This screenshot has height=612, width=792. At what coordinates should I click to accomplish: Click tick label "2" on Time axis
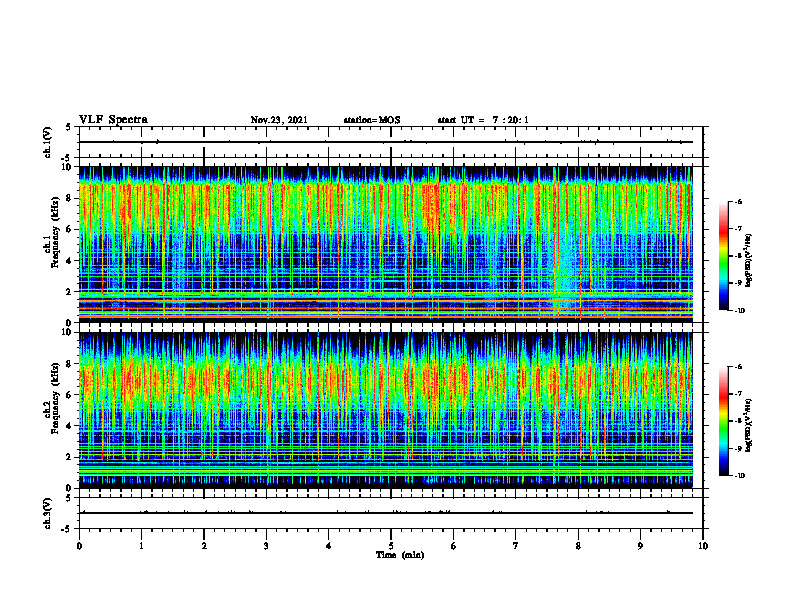pos(204,546)
